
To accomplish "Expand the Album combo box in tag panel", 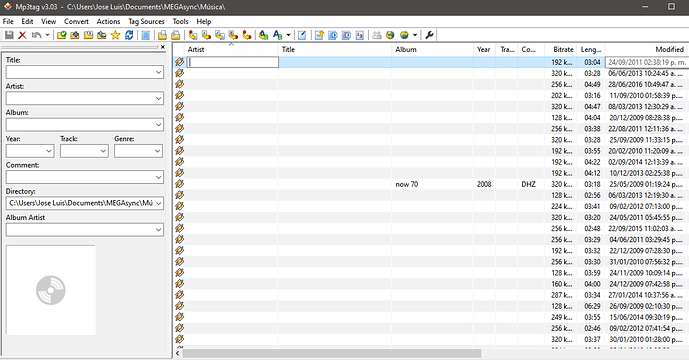I will 159,125.
